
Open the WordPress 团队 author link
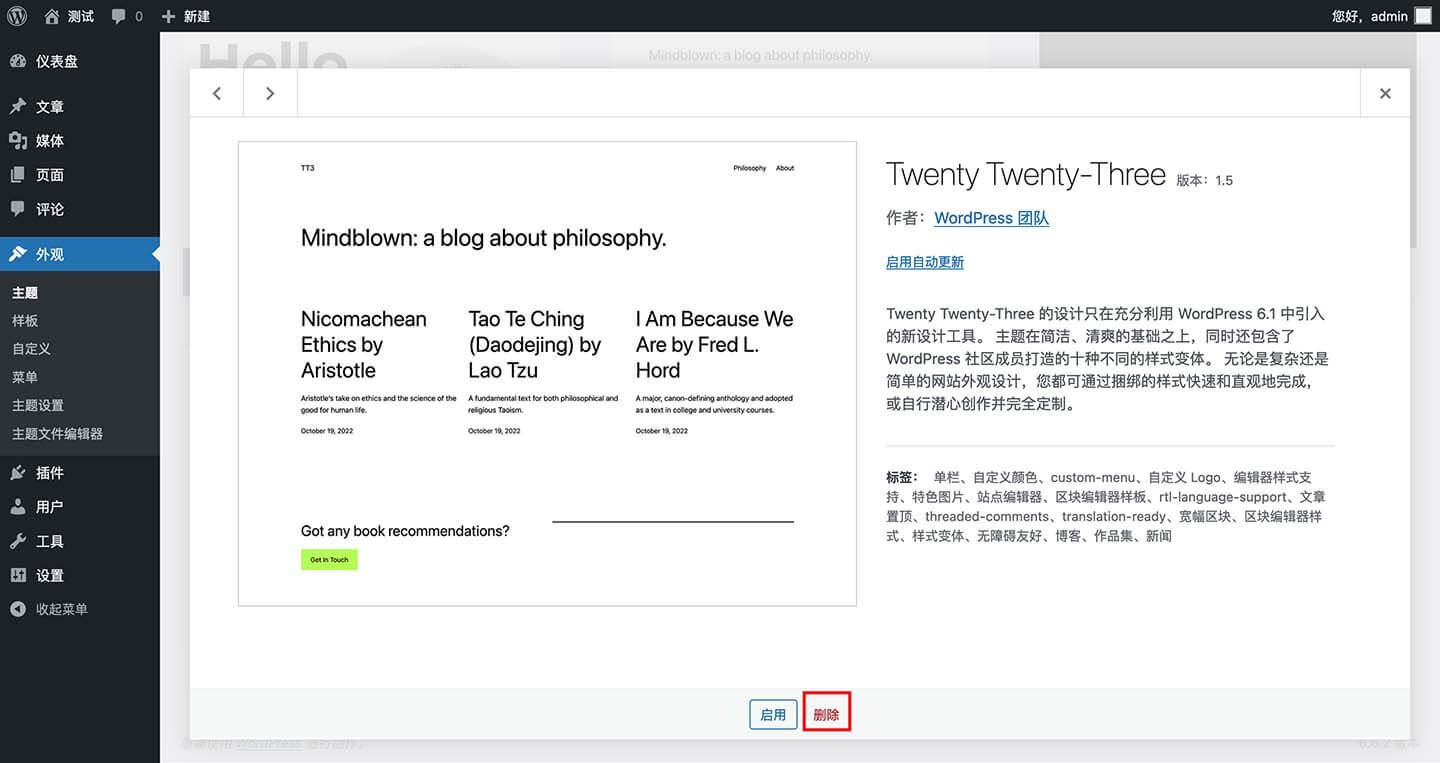pyautogui.click(x=991, y=218)
